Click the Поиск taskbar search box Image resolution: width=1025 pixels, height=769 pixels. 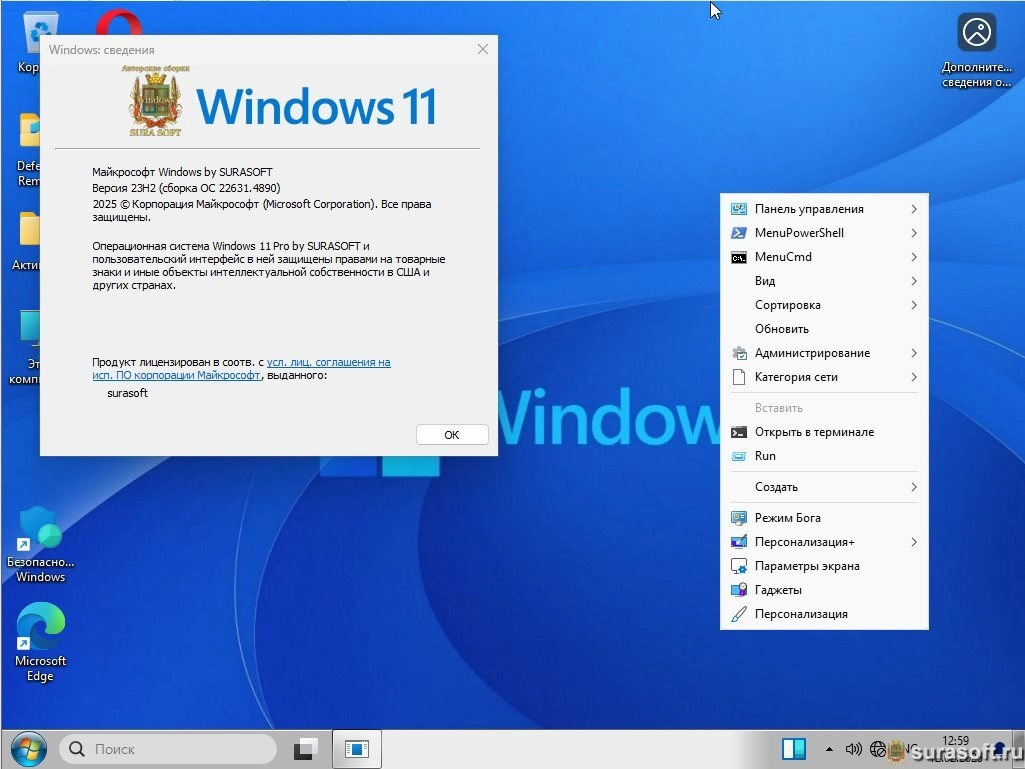click(x=168, y=749)
